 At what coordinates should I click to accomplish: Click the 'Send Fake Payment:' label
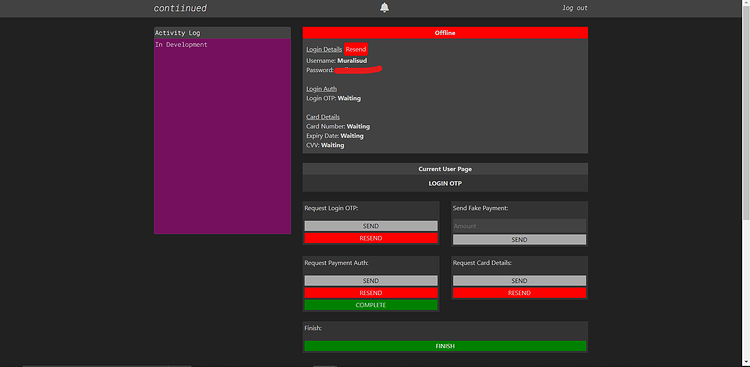[x=480, y=208]
